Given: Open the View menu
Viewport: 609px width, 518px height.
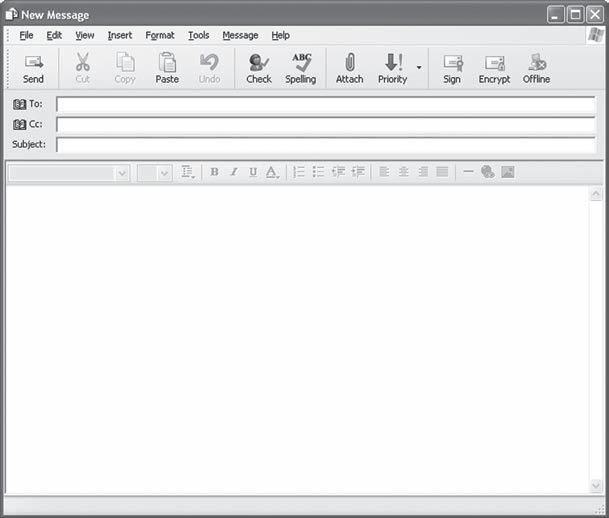Looking at the screenshot, I should (85, 35).
